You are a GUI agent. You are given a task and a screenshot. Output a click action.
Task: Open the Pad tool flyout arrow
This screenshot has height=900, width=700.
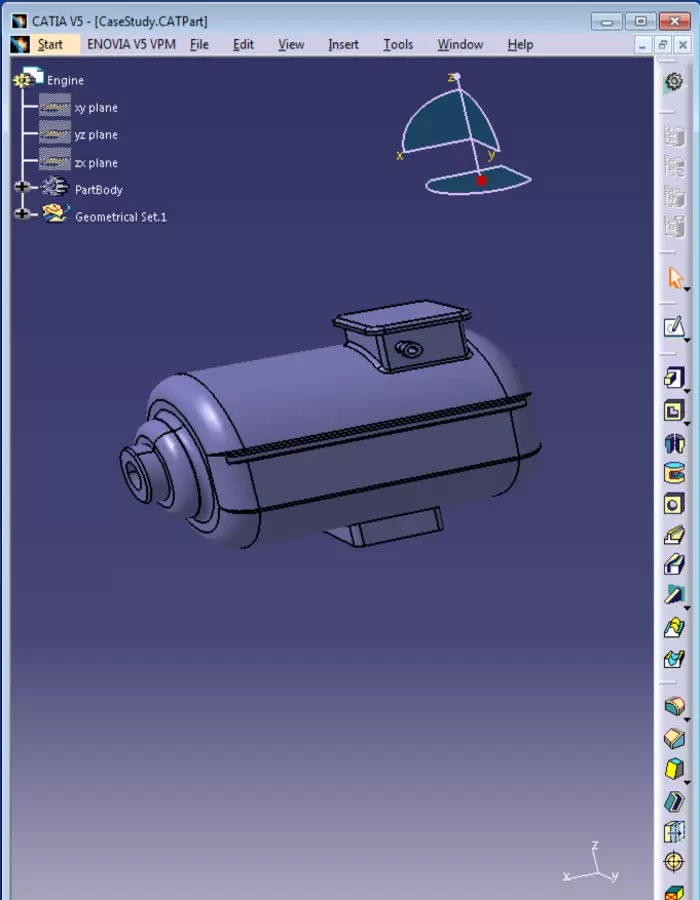[x=687, y=390]
